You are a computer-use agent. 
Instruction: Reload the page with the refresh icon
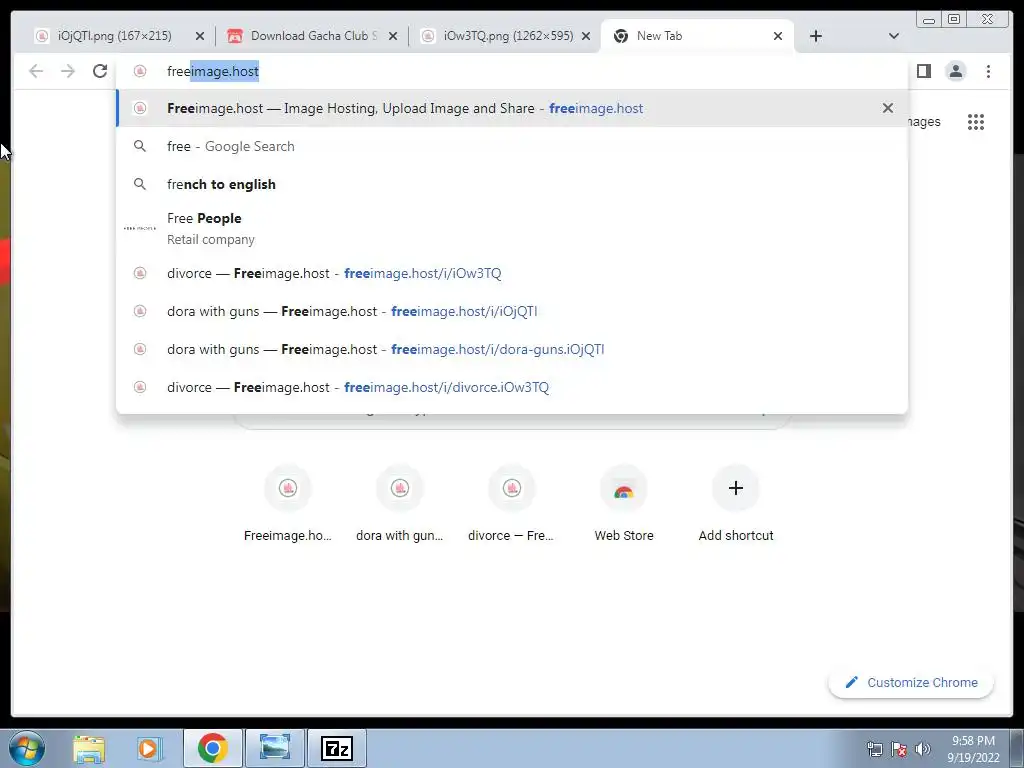(99, 71)
